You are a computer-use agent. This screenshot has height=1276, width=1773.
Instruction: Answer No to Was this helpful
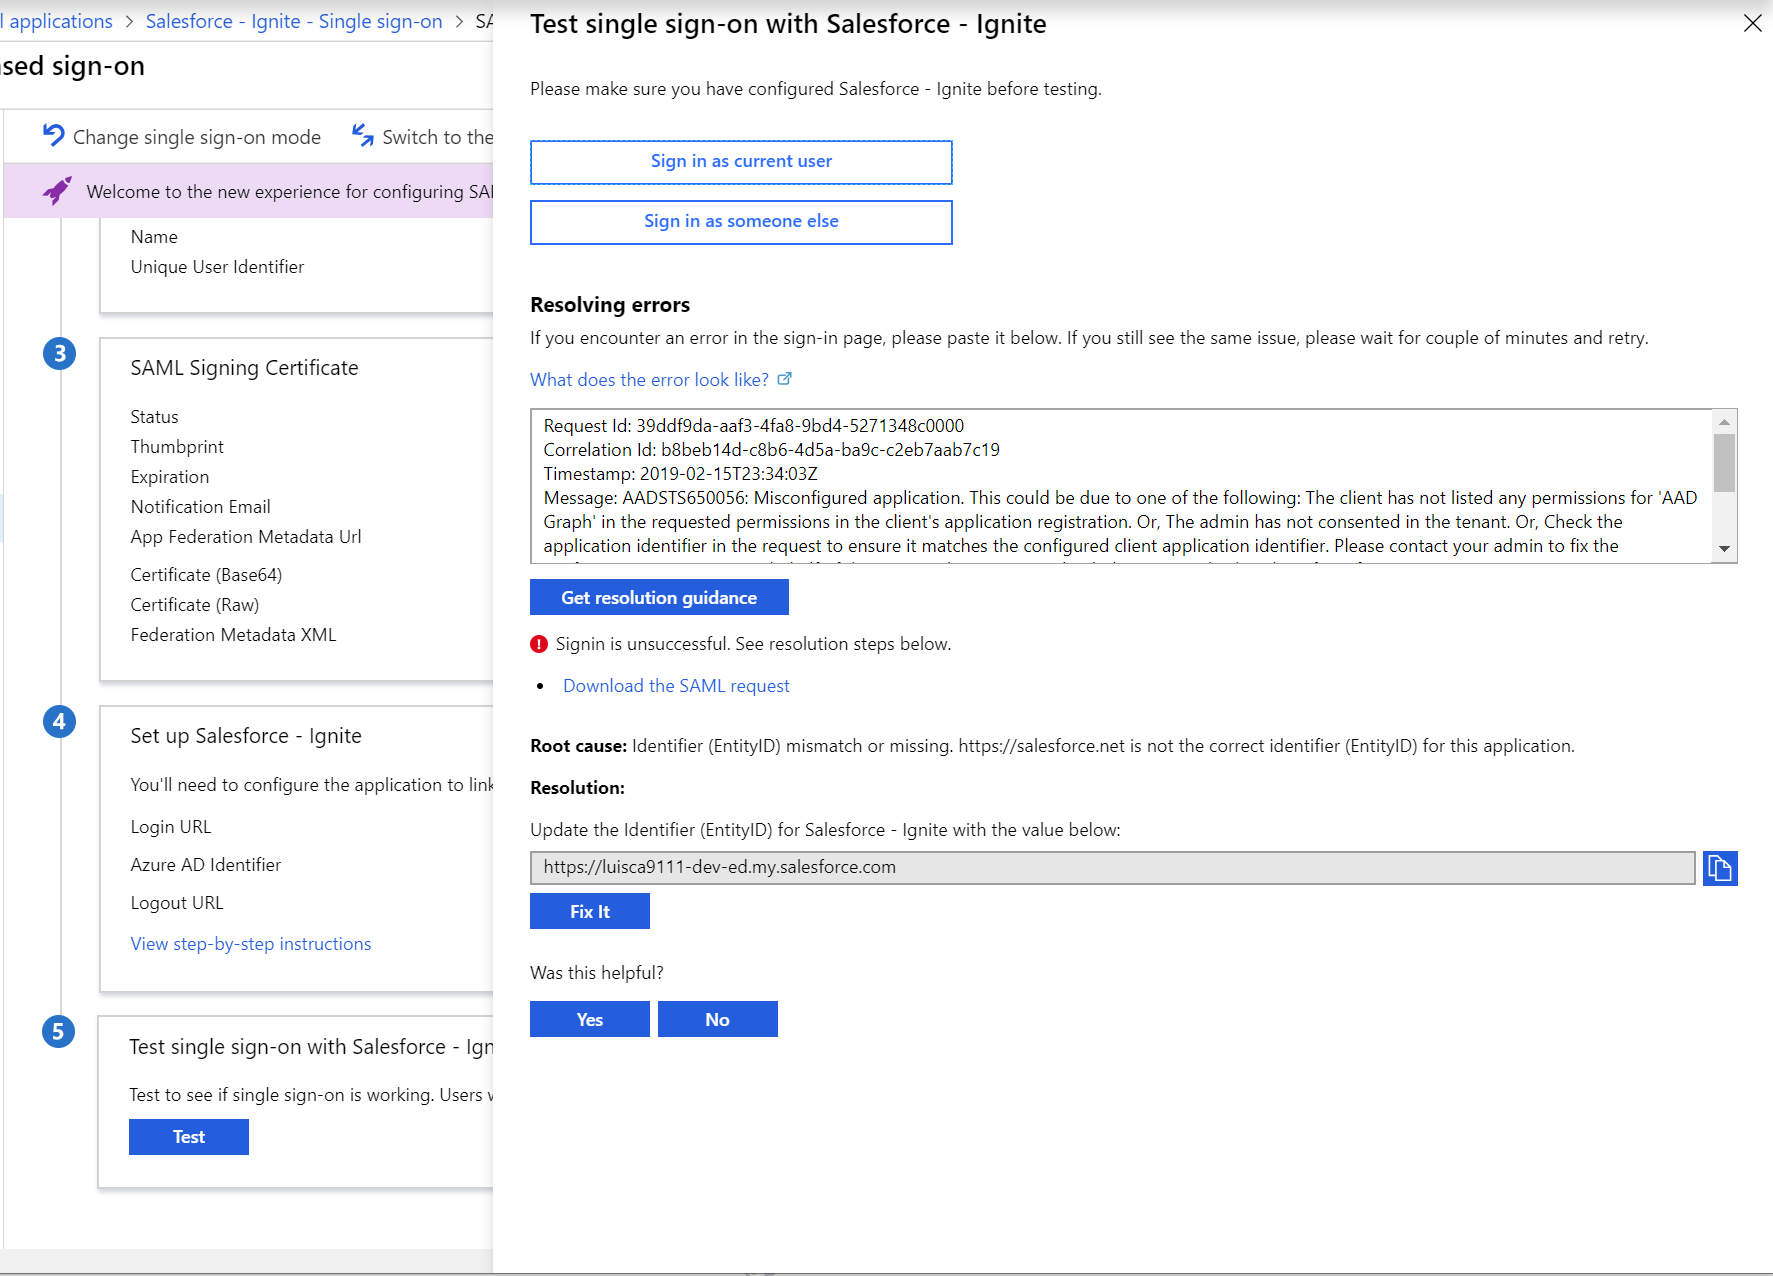(718, 1020)
